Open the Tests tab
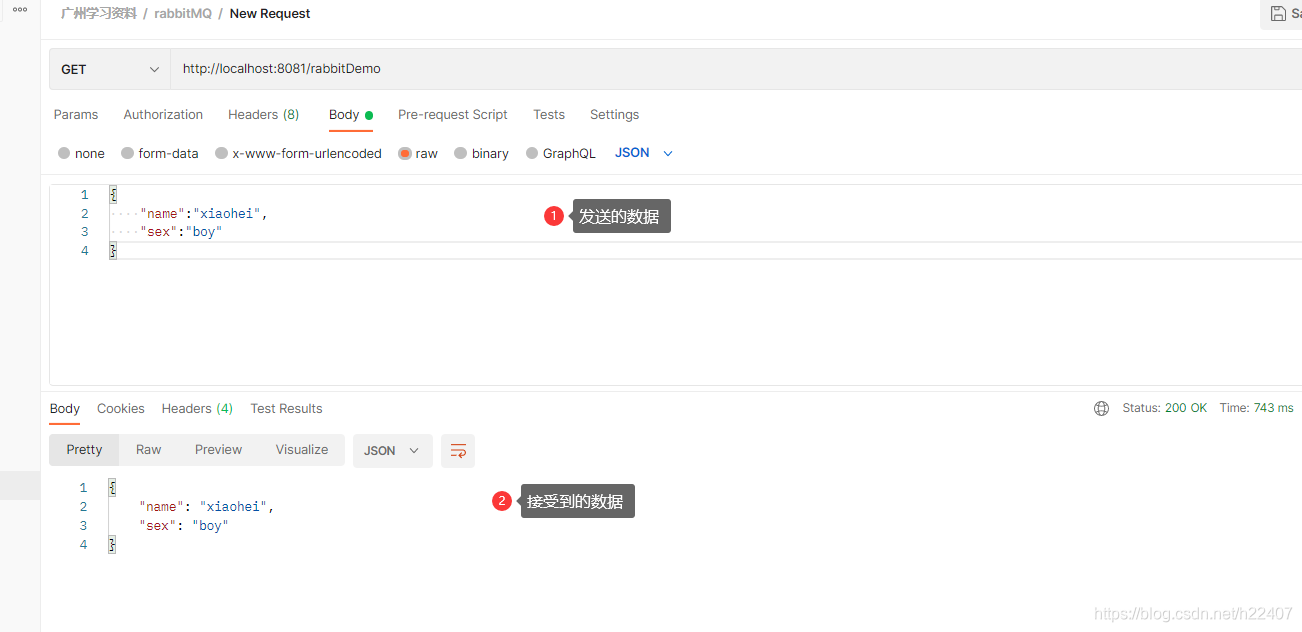The width and height of the screenshot is (1302, 632). pyautogui.click(x=549, y=115)
